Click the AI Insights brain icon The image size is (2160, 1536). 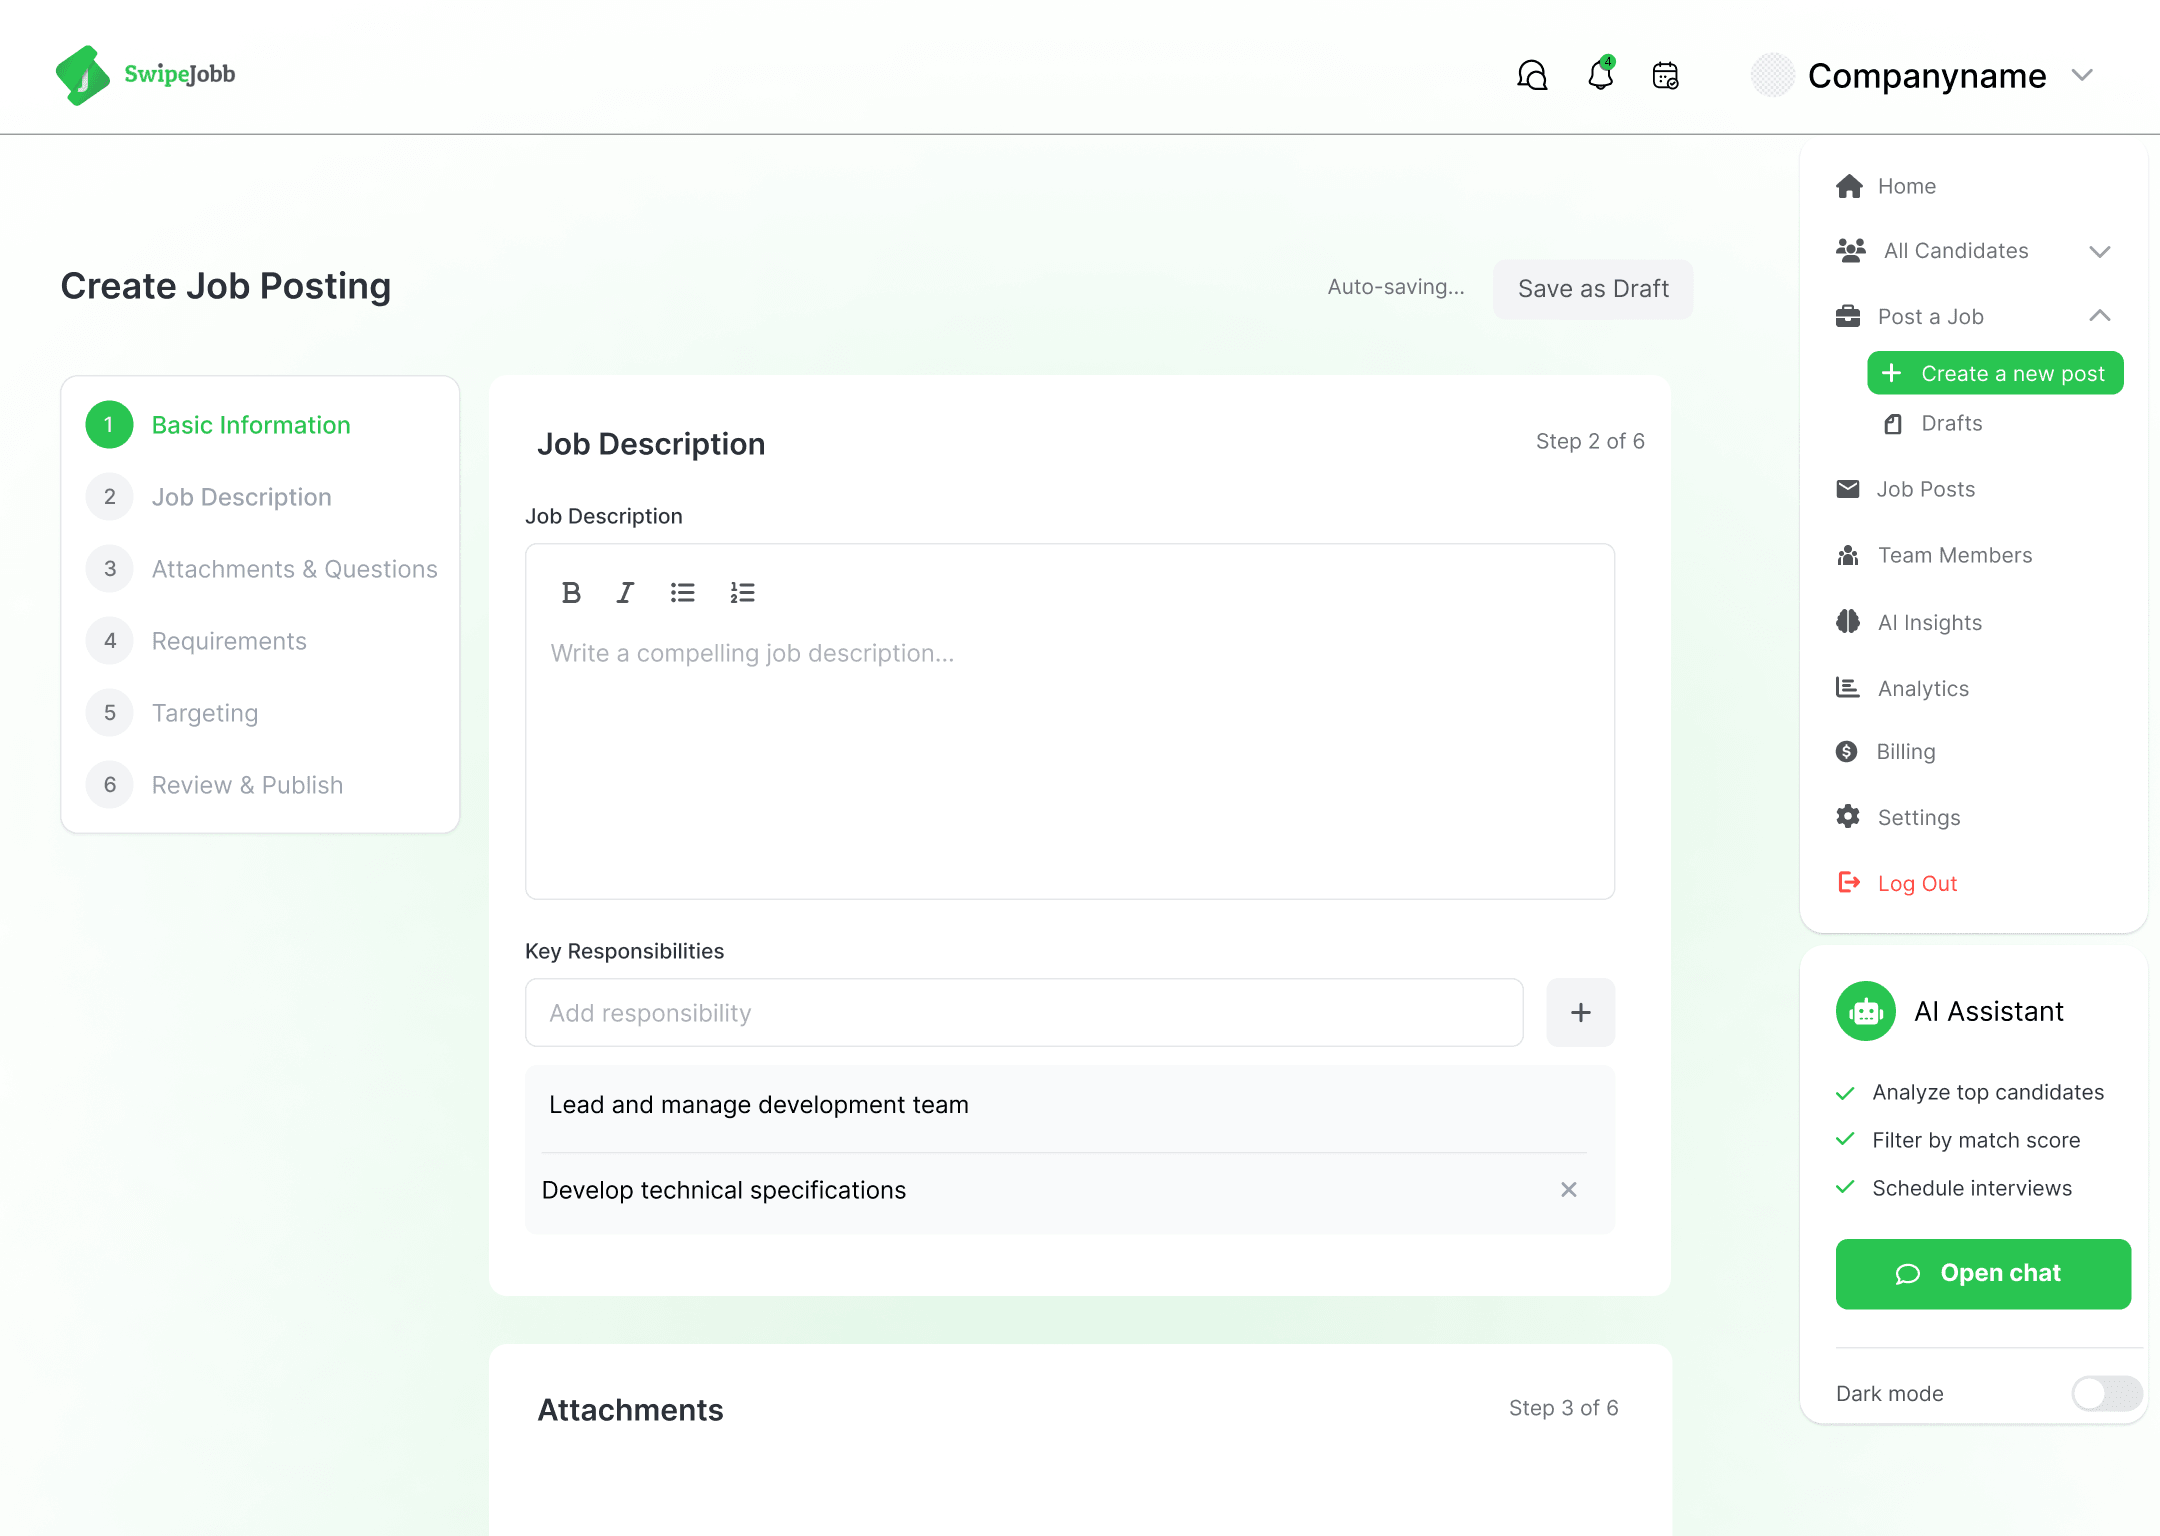(1848, 621)
